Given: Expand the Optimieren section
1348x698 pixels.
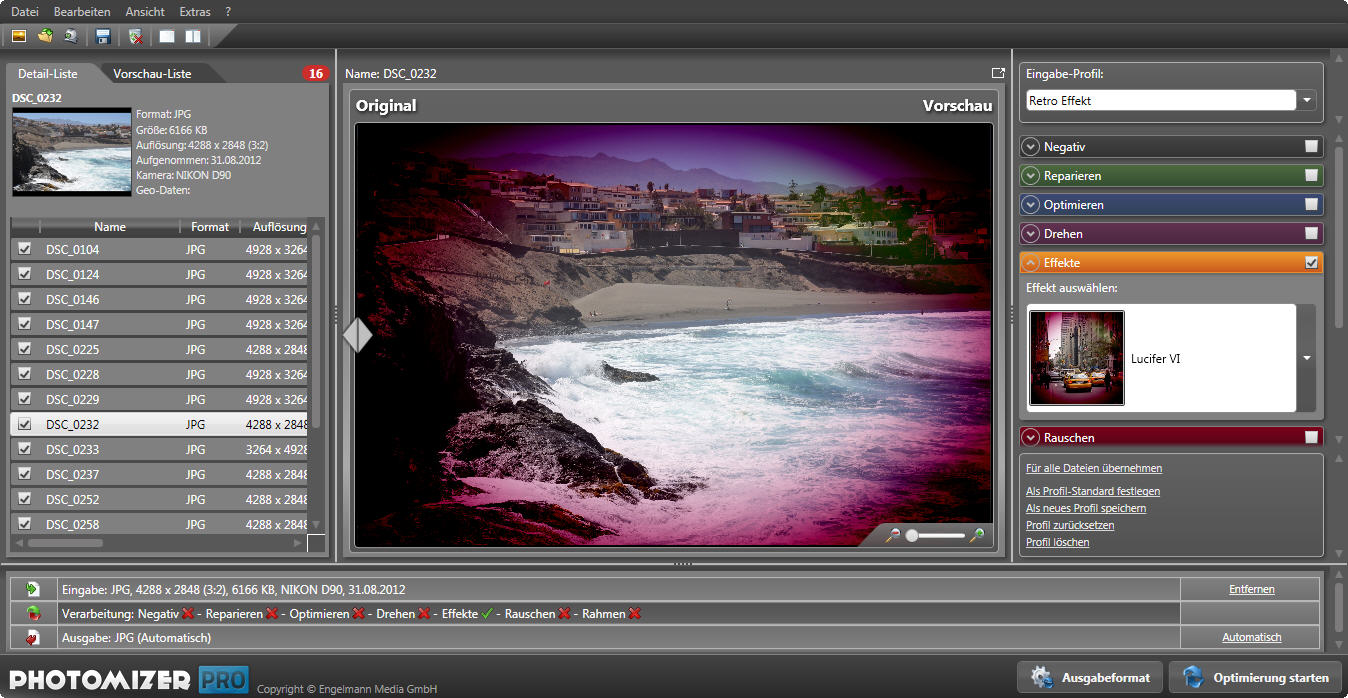Looking at the screenshot, I should point(1031,205).
